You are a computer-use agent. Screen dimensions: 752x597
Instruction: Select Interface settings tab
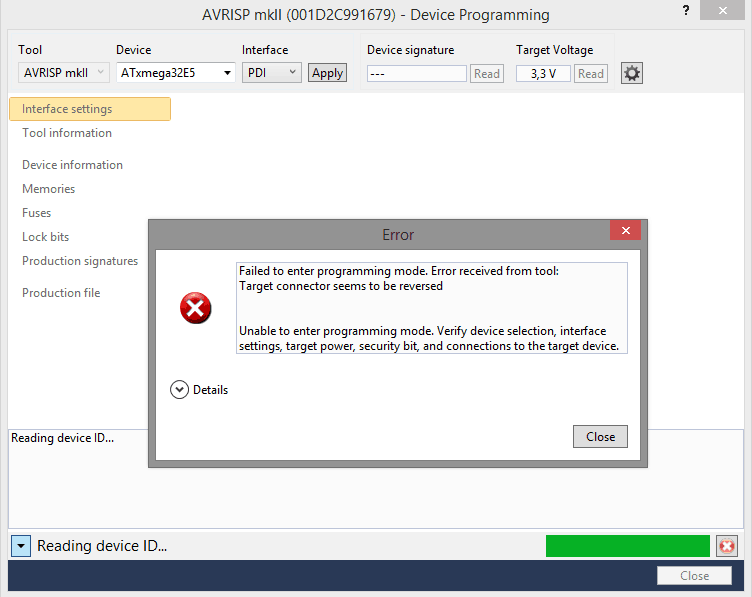coord(90,109)
